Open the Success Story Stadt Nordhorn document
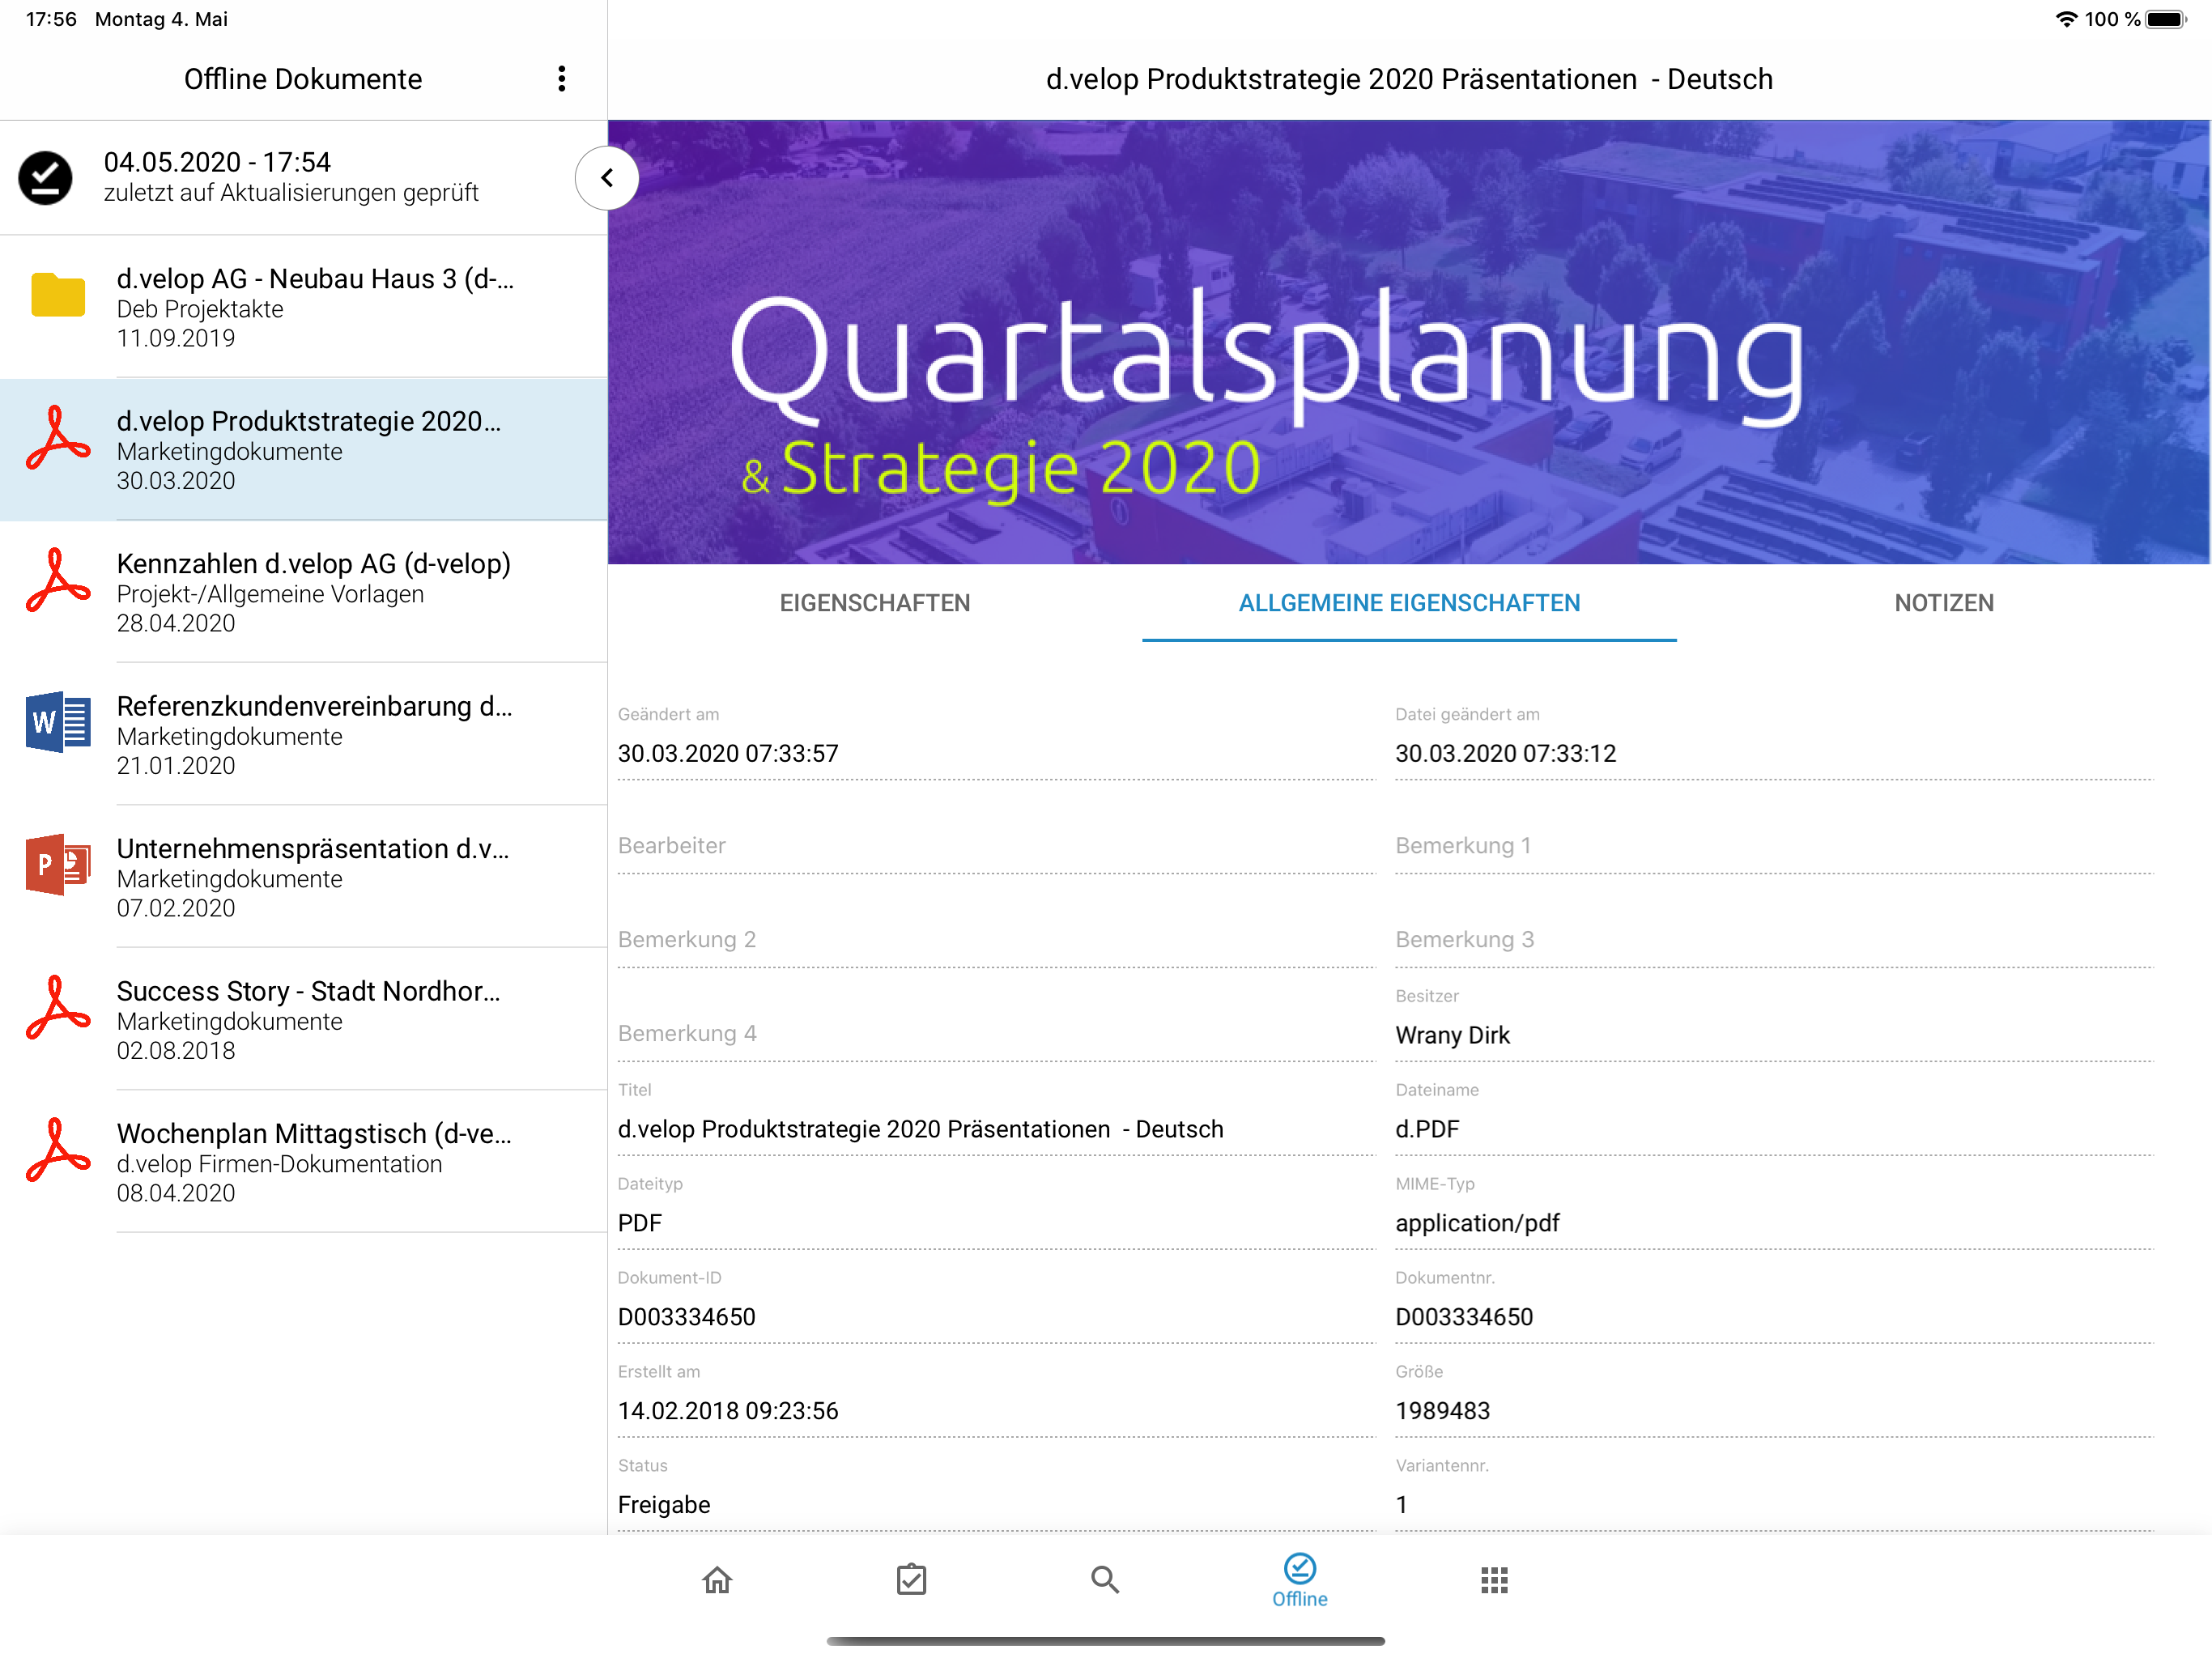This screenshot has width=2212, height=1658. tap(304, 1019)
